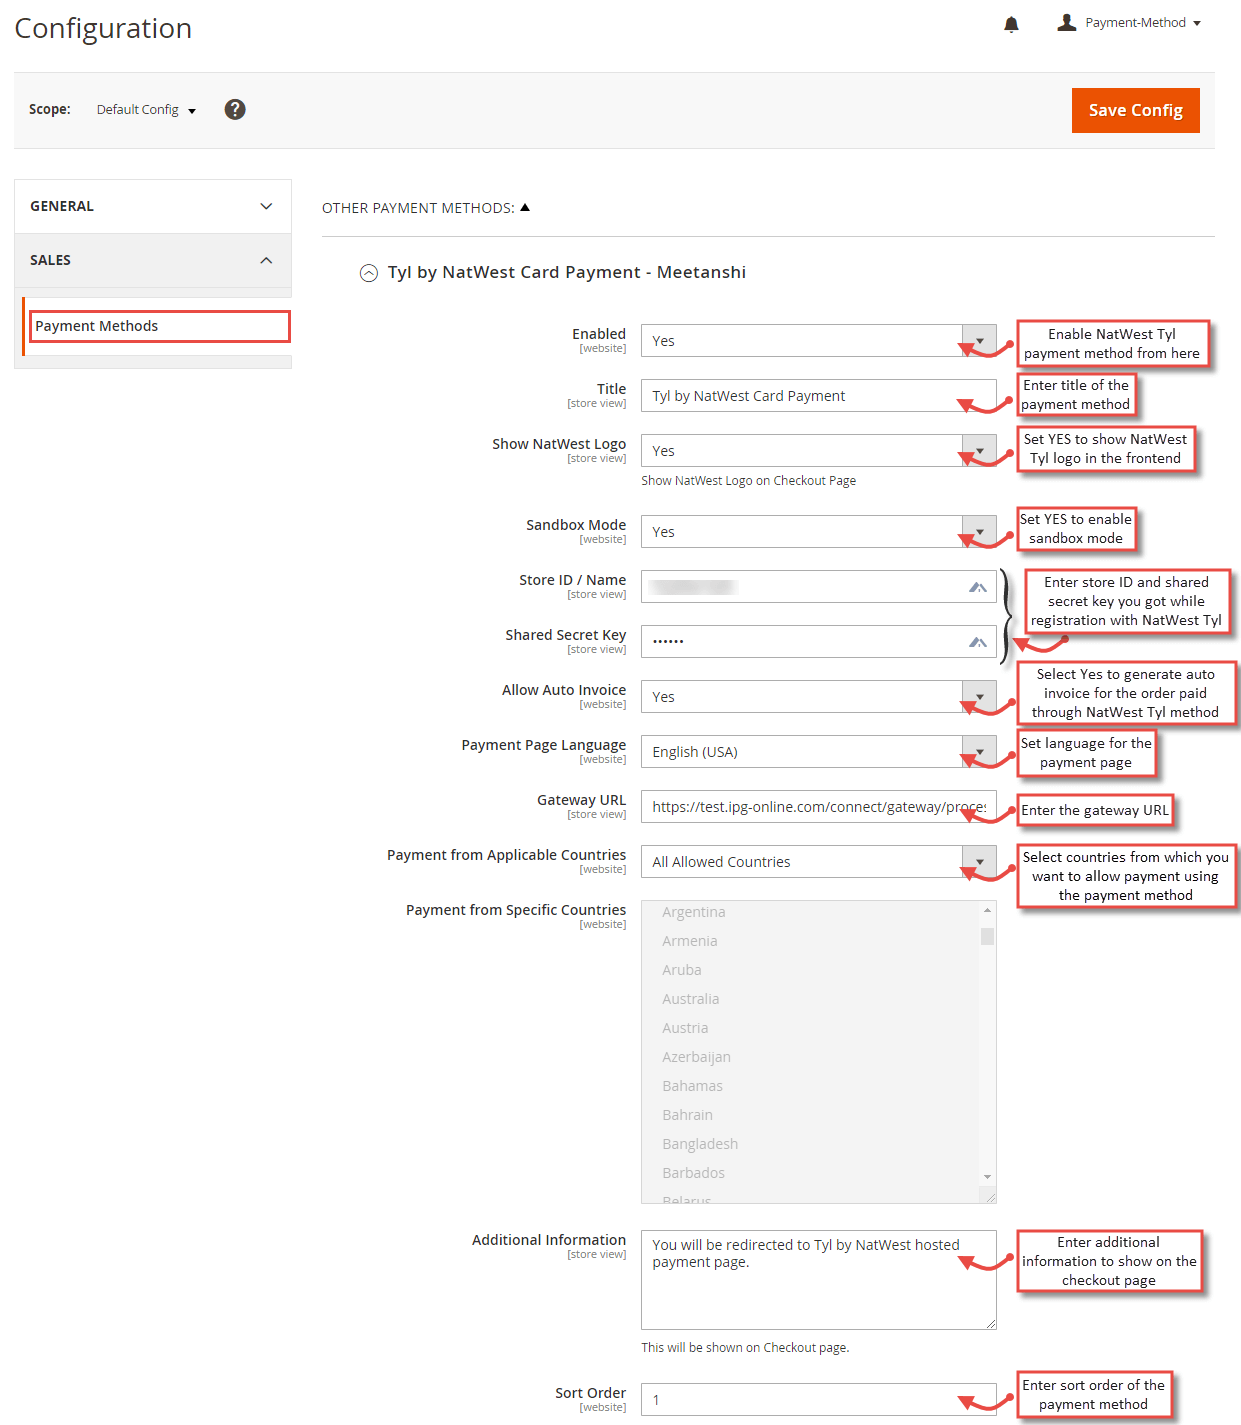This screenshot has height=1425, width=1241.
Task: Click the icon inside Store ID field
Action: click(978, 587)
